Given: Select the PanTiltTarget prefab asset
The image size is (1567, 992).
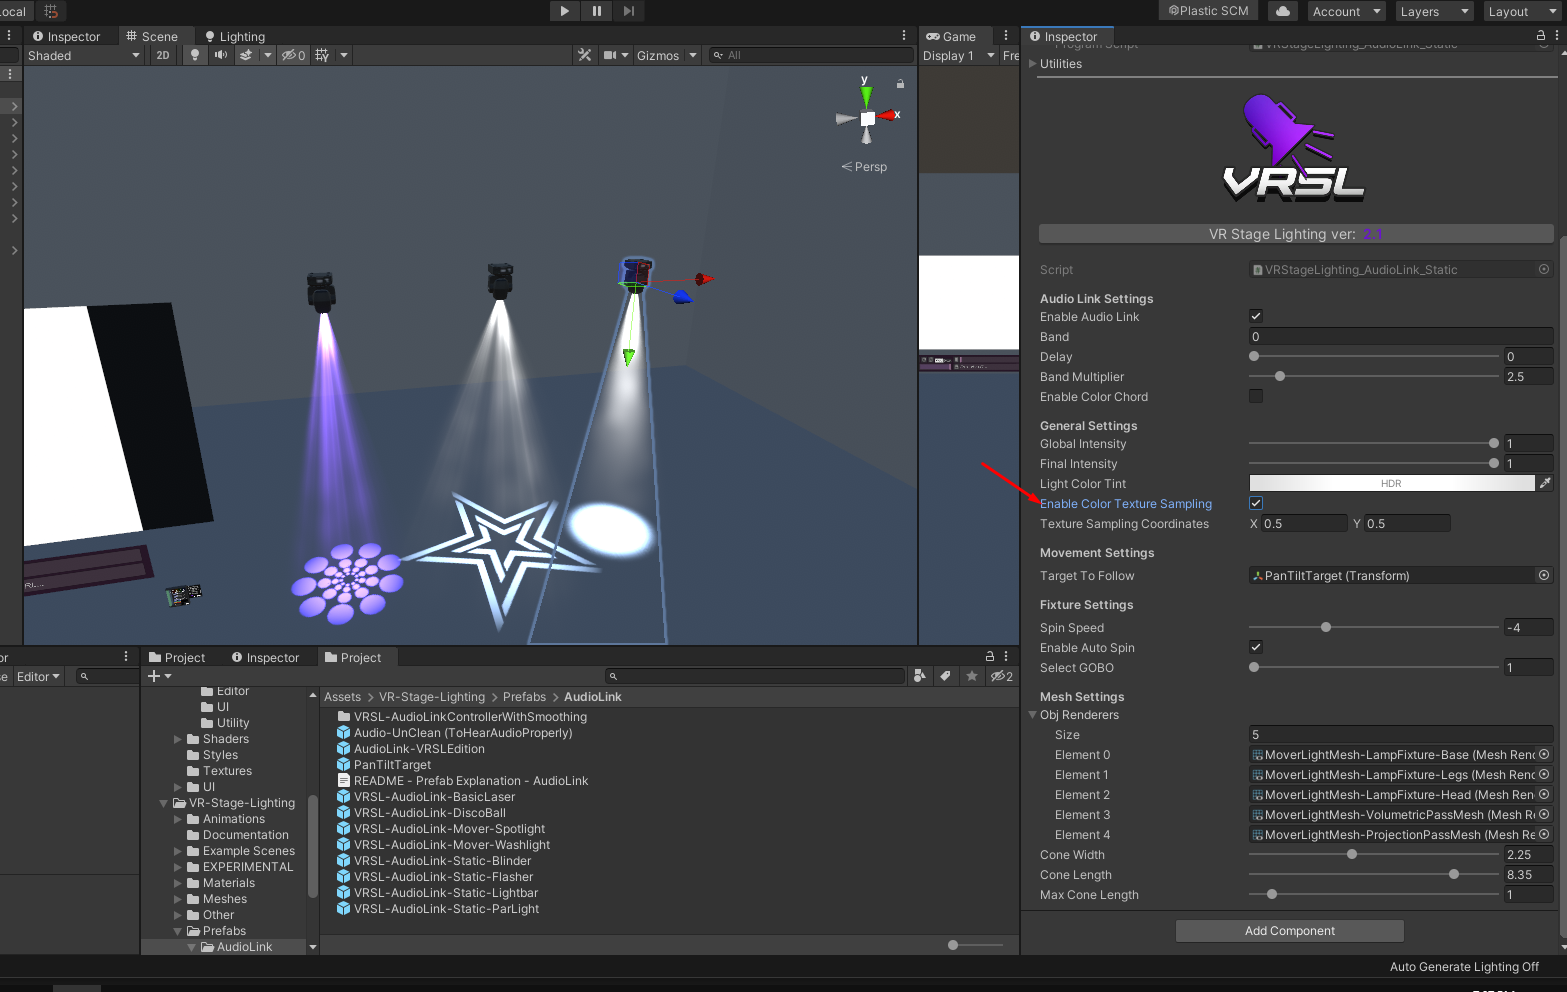Looking at the screenshot, I should click(x=392, y=764).
